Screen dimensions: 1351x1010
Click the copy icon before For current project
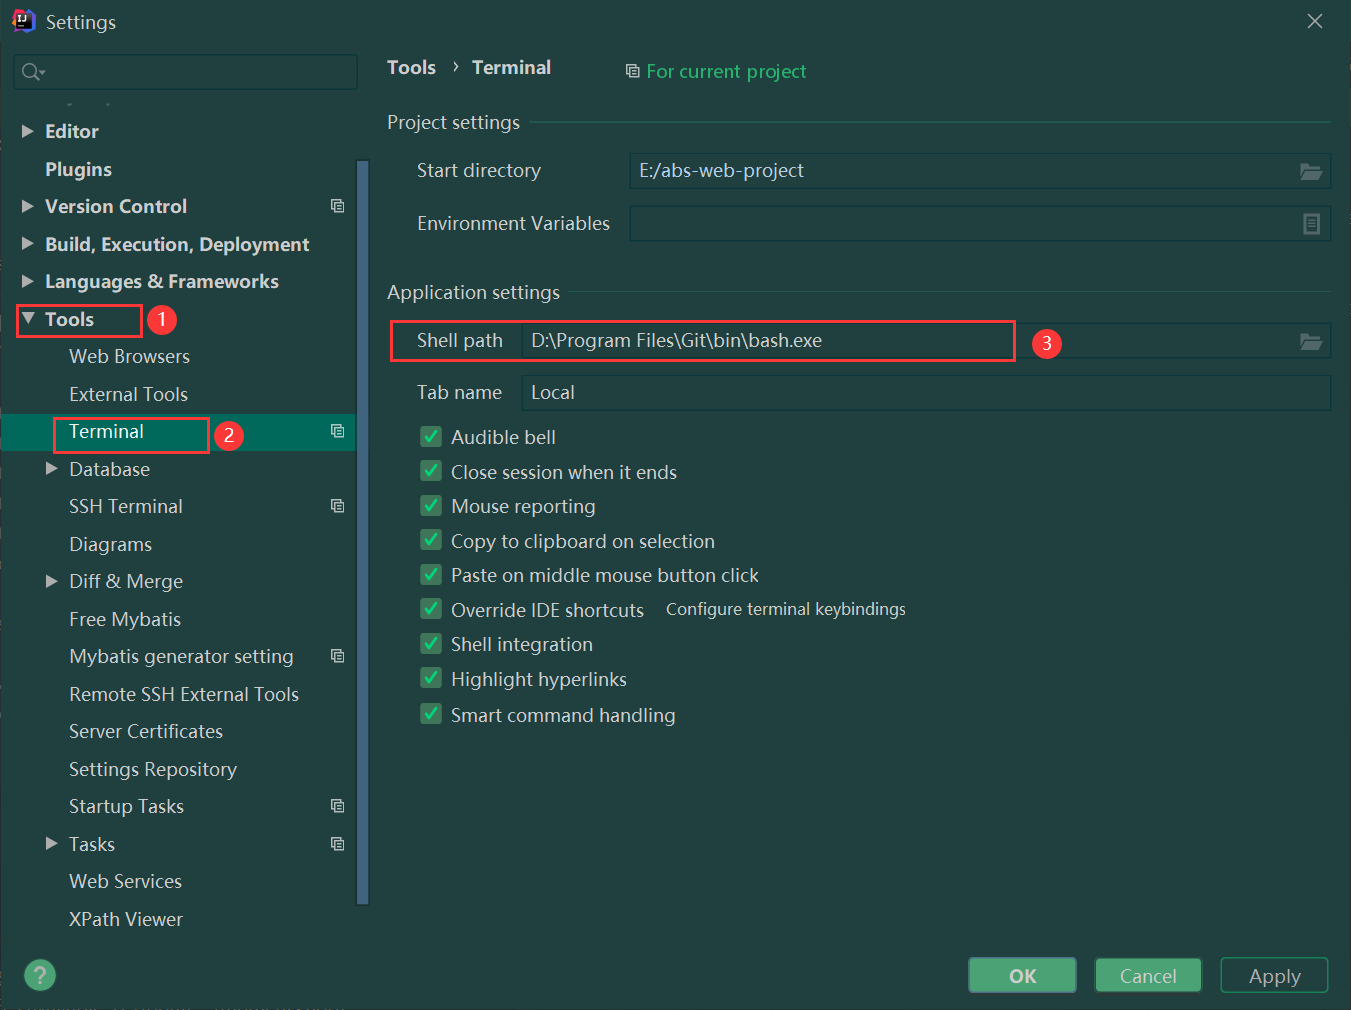pyautogui.click(x=632, y=71)
